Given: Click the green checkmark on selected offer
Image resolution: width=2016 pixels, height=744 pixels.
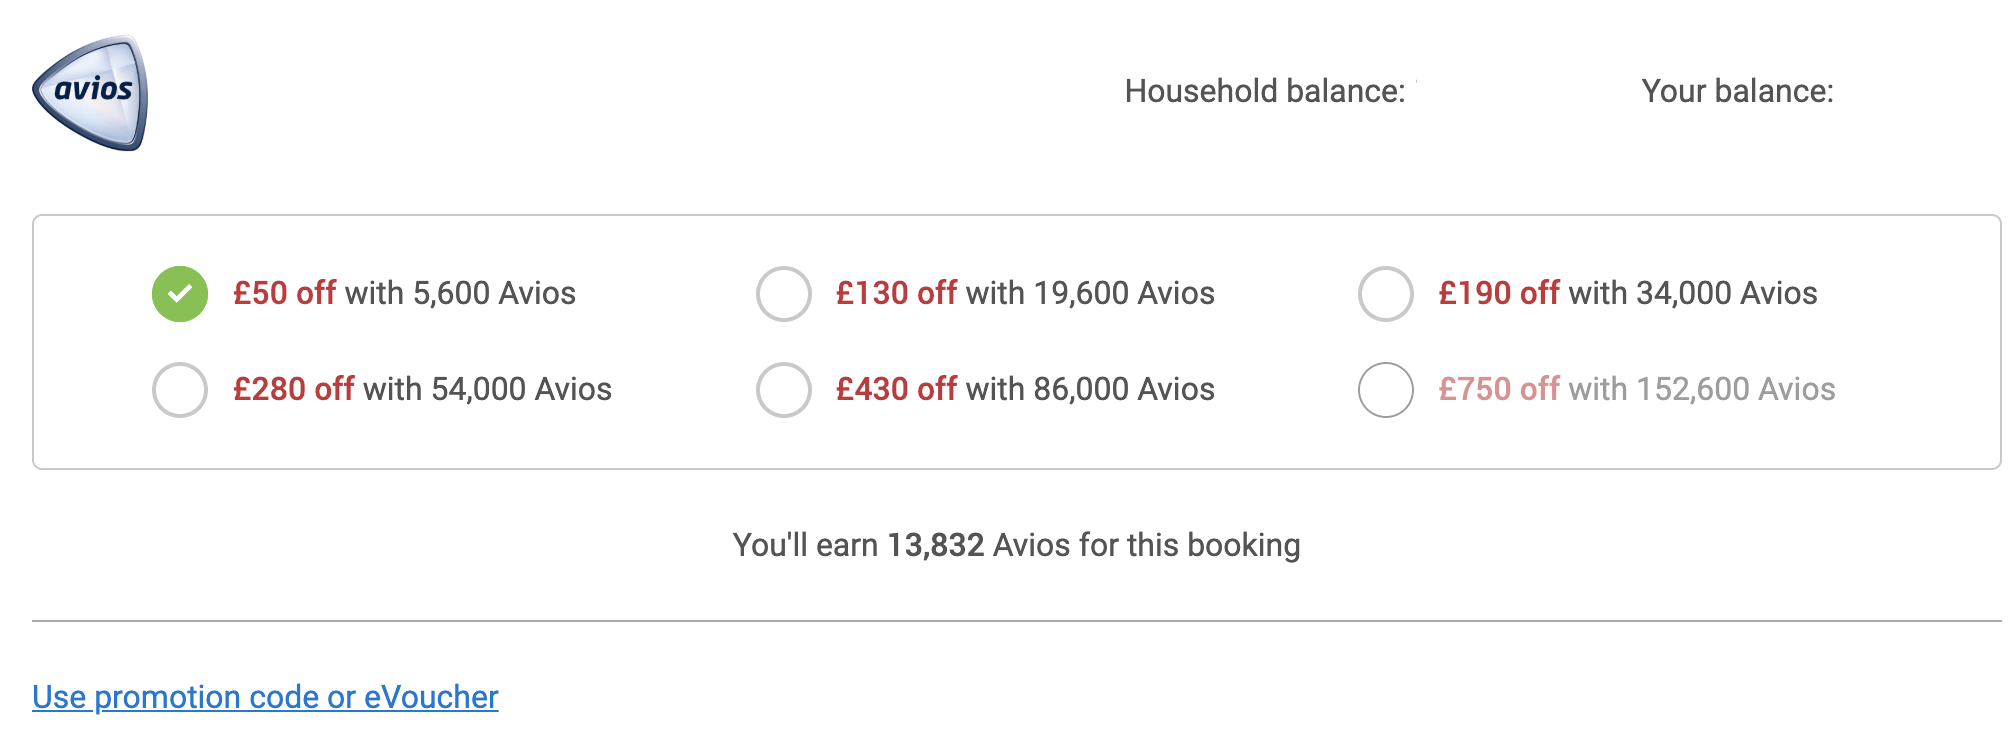Looking at the screenshot, I should click(180, 293).
